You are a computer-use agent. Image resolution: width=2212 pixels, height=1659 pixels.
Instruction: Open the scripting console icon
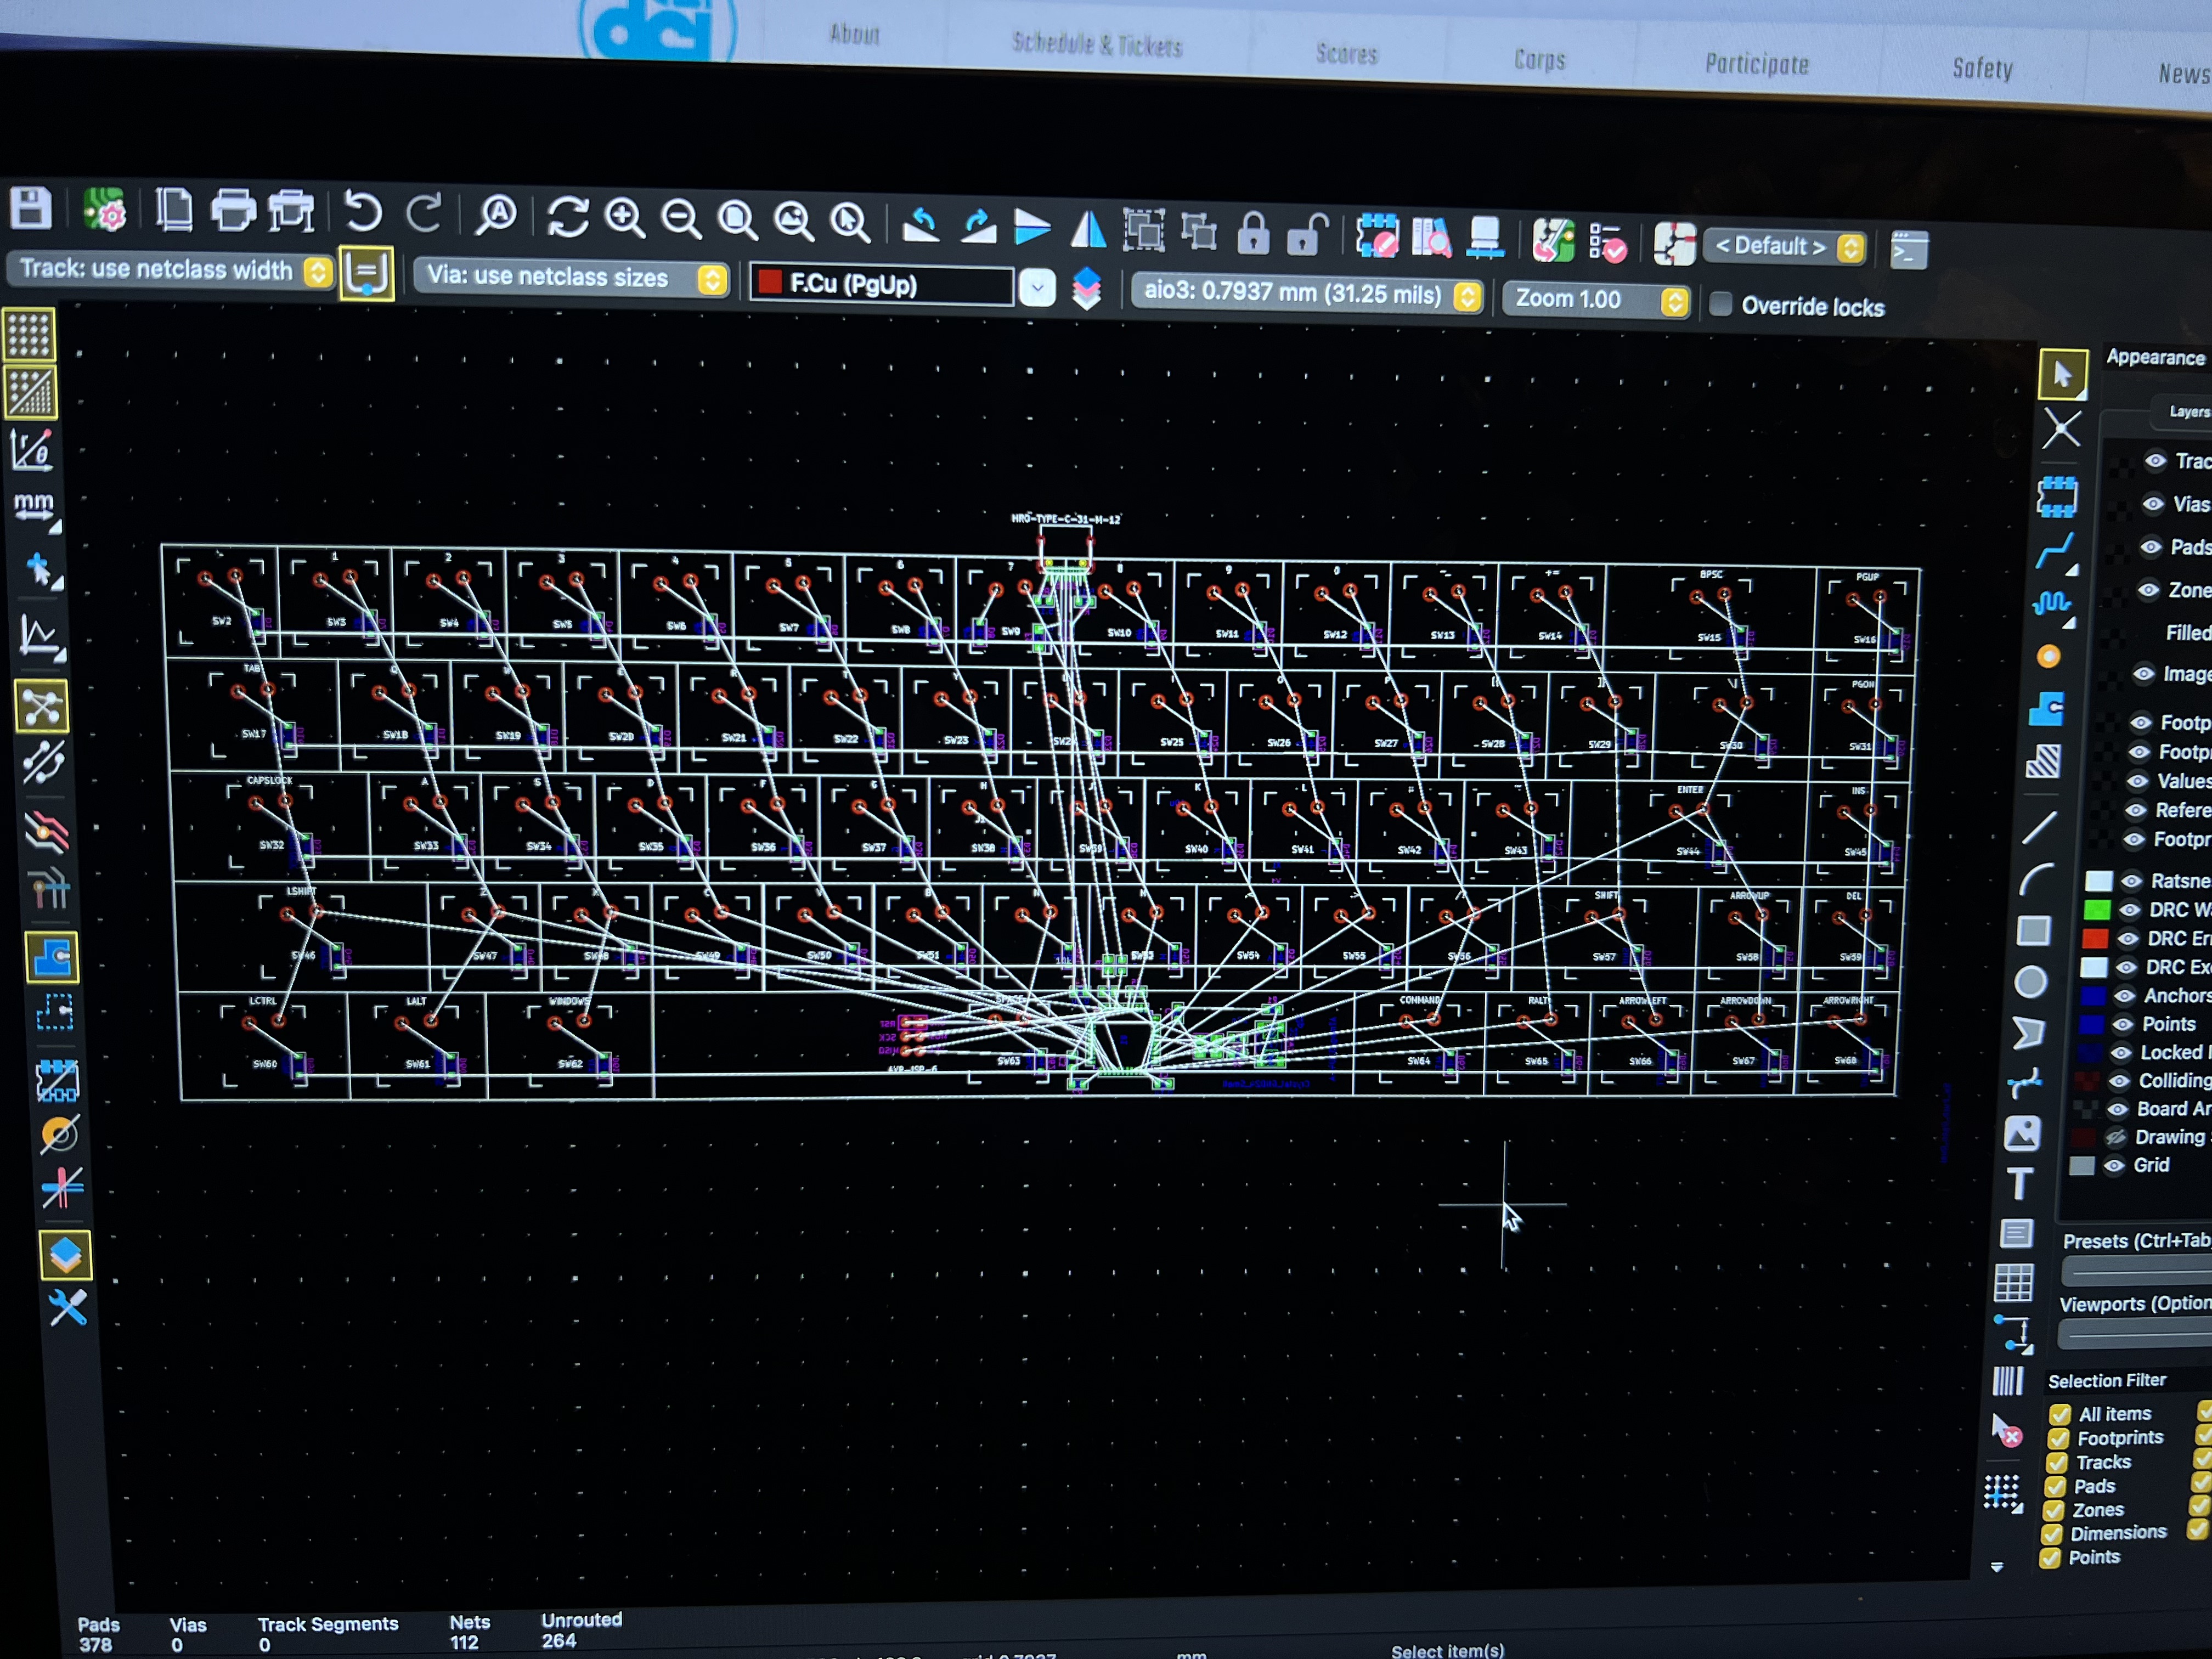coord(1908,250)
